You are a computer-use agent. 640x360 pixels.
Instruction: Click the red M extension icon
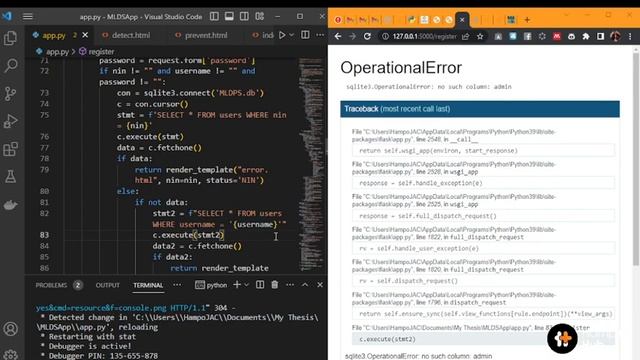pyautogui.click(x=557, y=36)
